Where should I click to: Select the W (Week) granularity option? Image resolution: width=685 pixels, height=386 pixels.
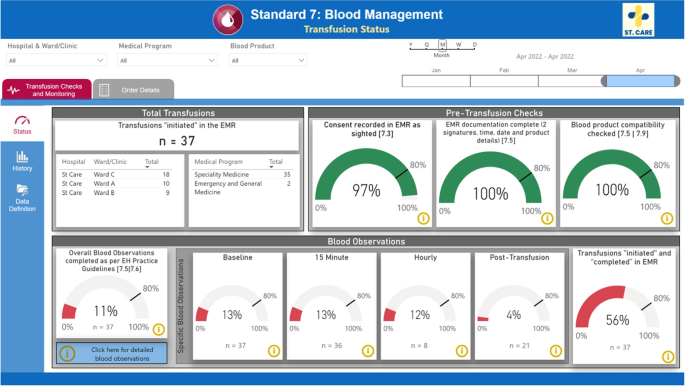tap(458, 45)
